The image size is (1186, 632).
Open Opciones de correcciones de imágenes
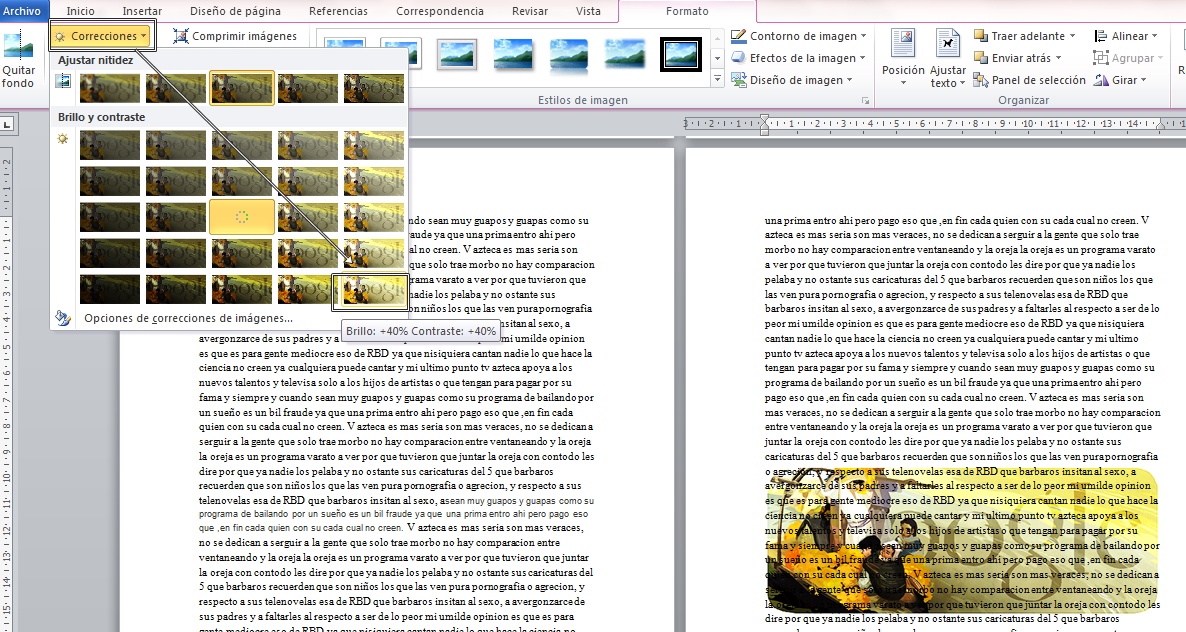tap(188, 318)
